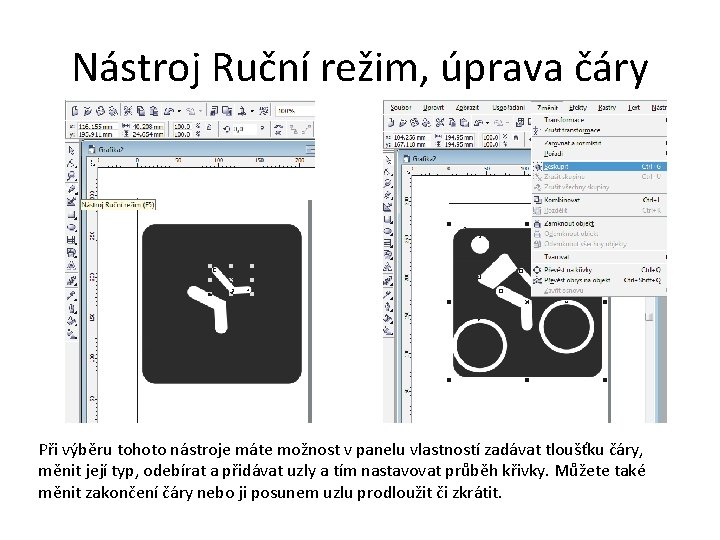720x540 pixels.
Task: Select Ellipse tool in left screenshot toolbox
Action: coord(72,227)
